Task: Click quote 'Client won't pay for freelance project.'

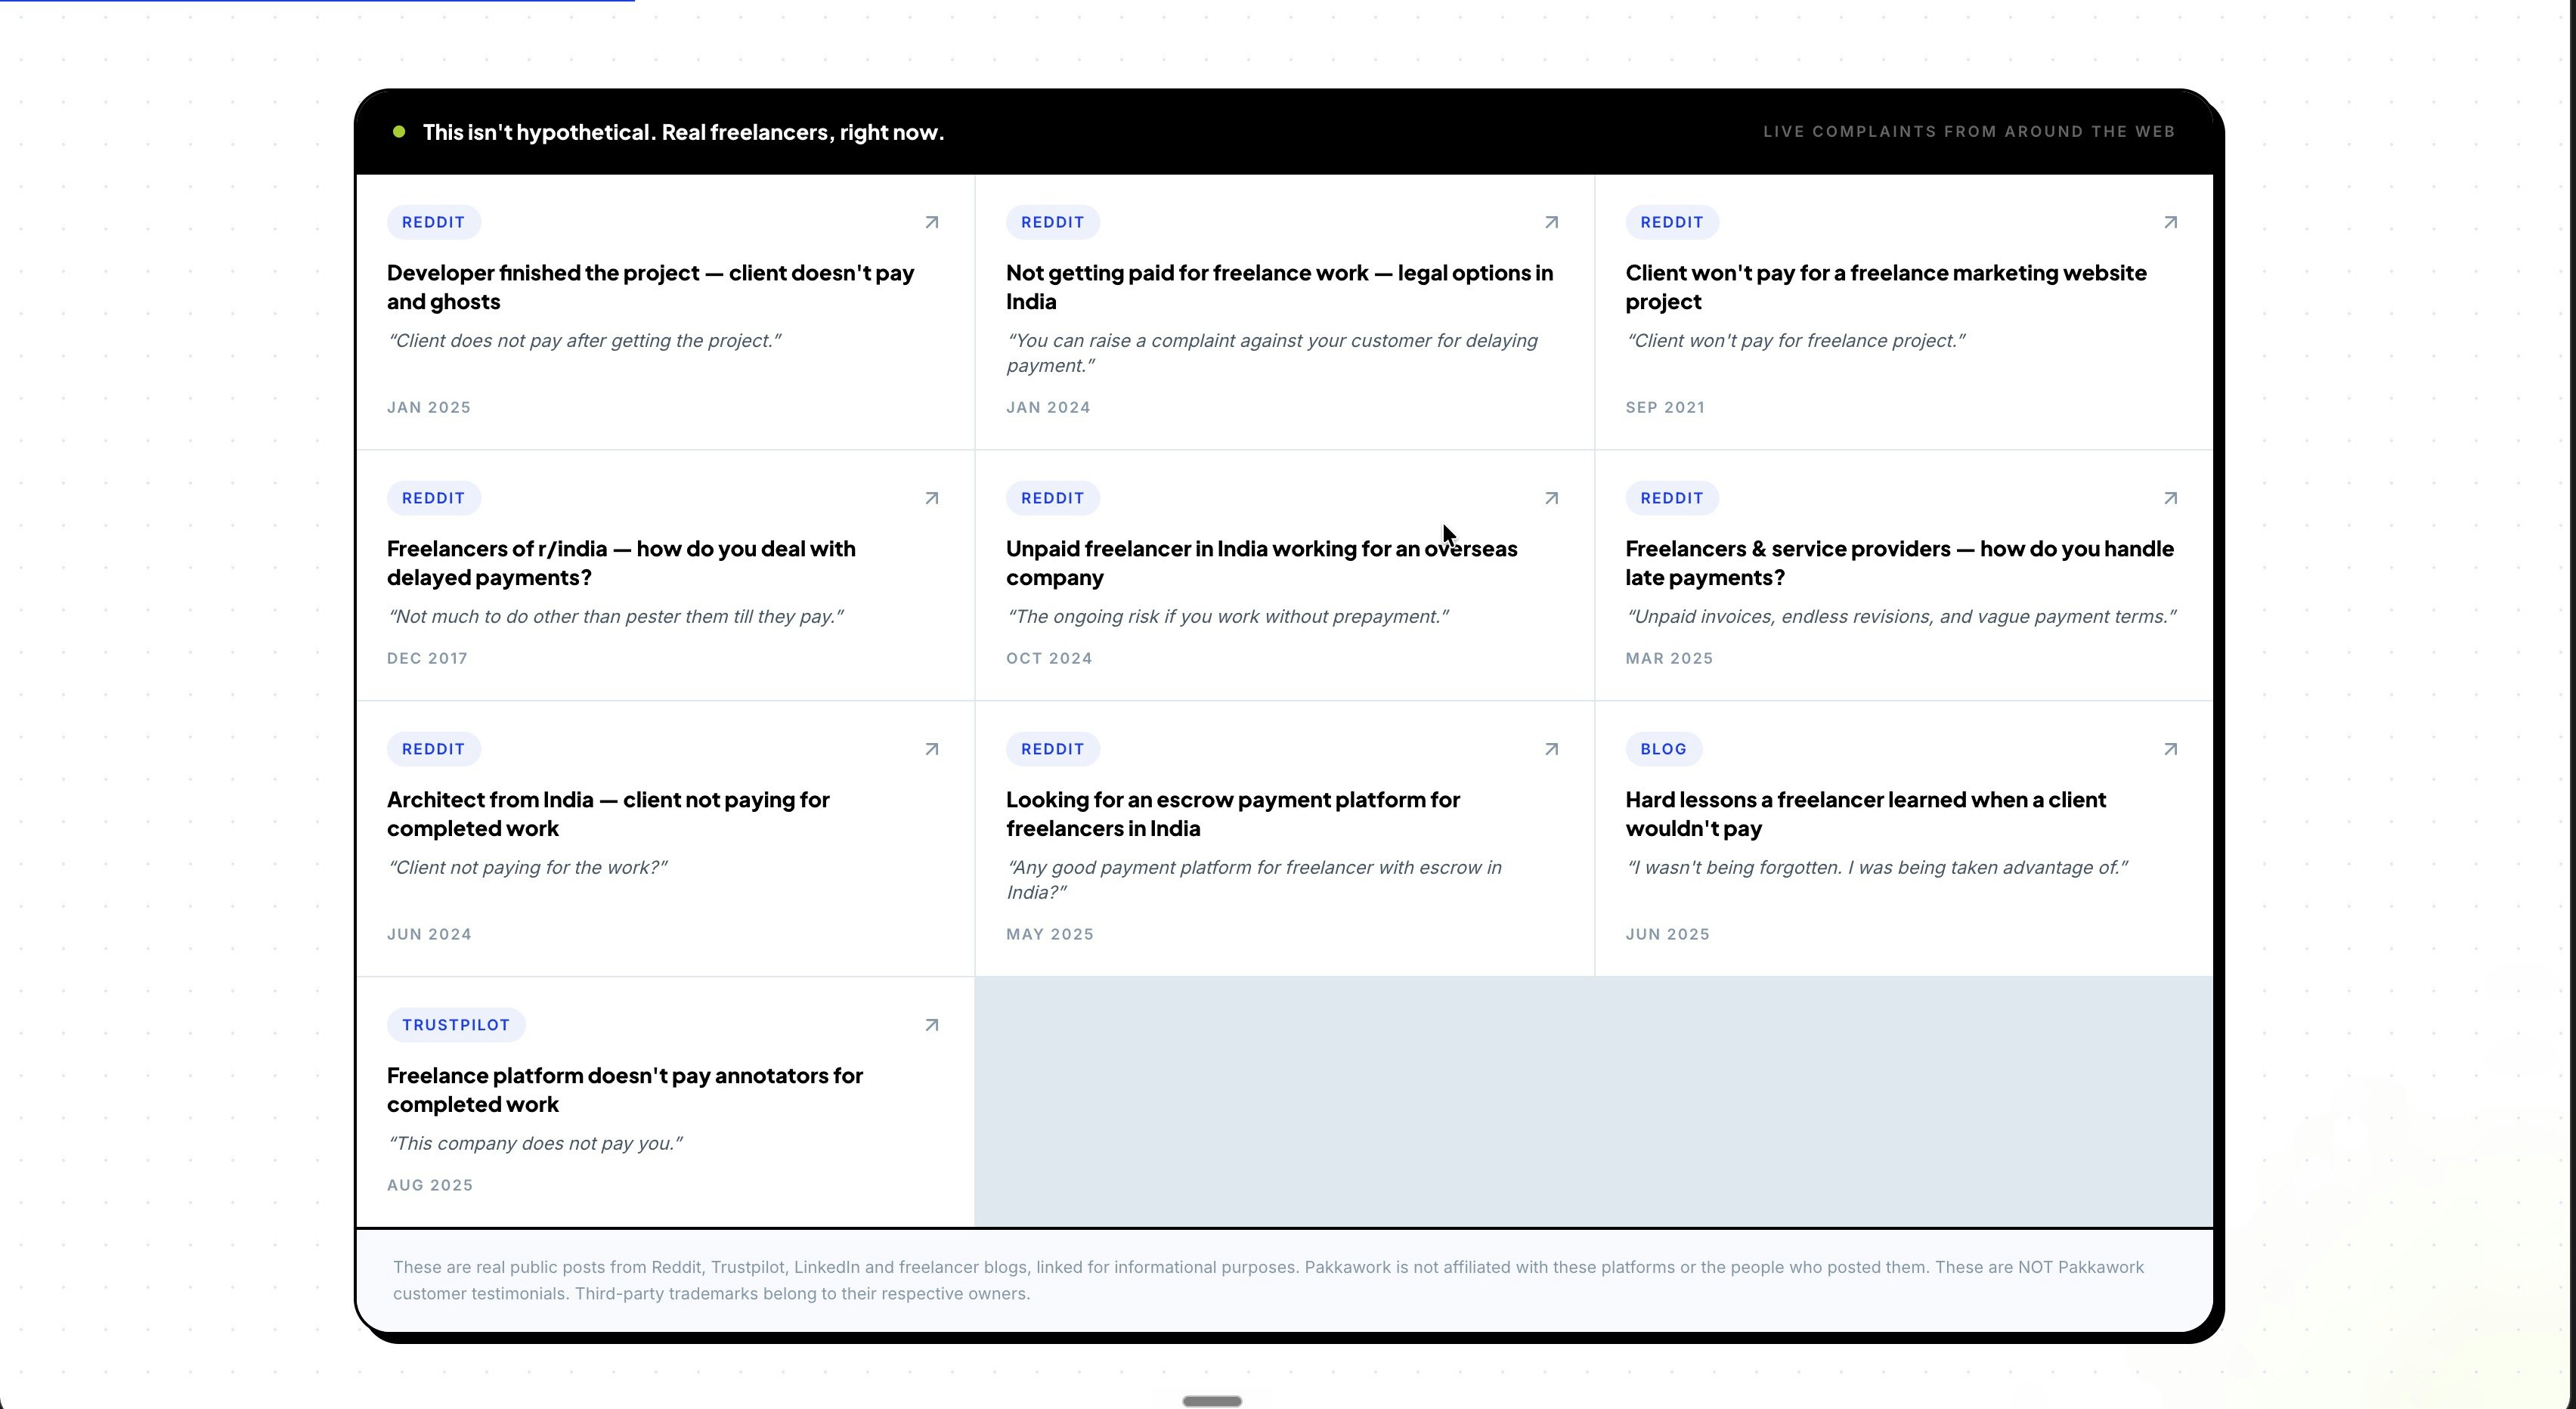Action: click(1795, 341)
